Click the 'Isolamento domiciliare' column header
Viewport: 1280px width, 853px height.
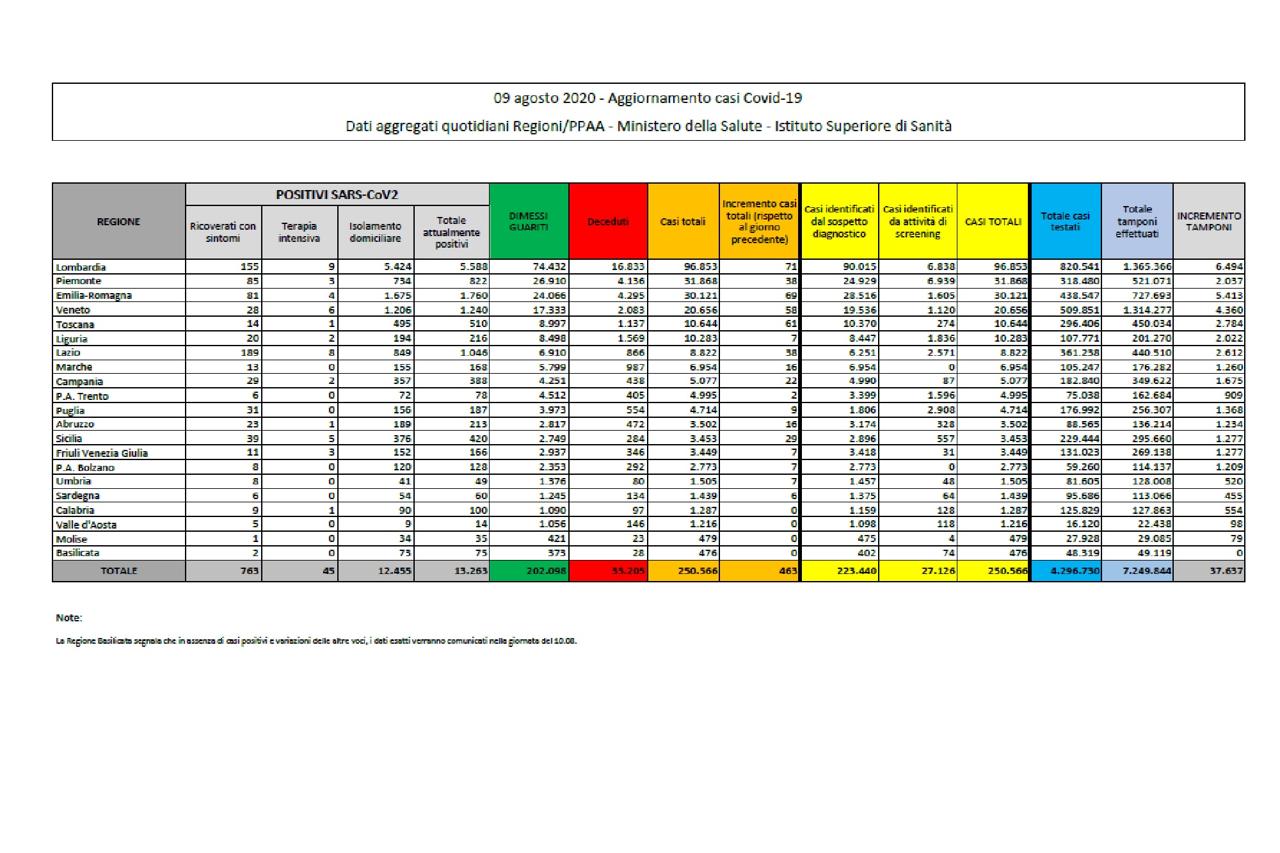375,232
